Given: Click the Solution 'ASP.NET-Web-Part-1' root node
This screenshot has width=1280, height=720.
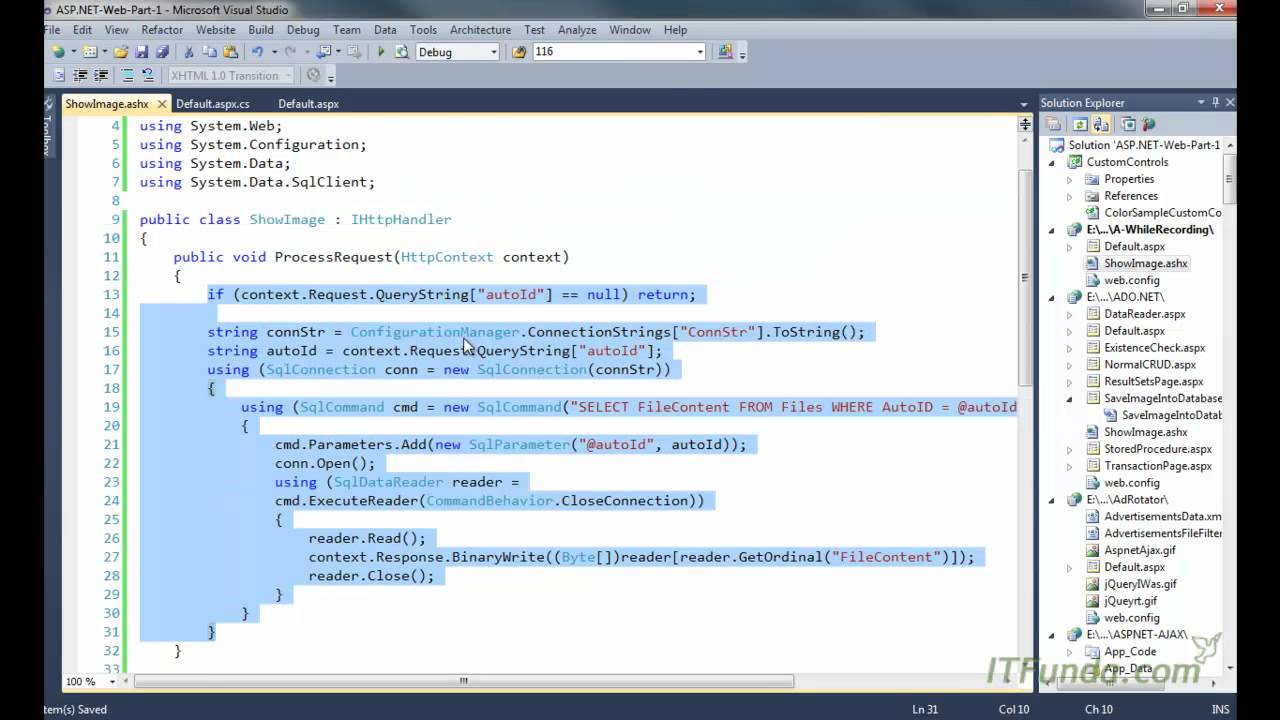Looking at the screenshot, I should (1143, 145).
